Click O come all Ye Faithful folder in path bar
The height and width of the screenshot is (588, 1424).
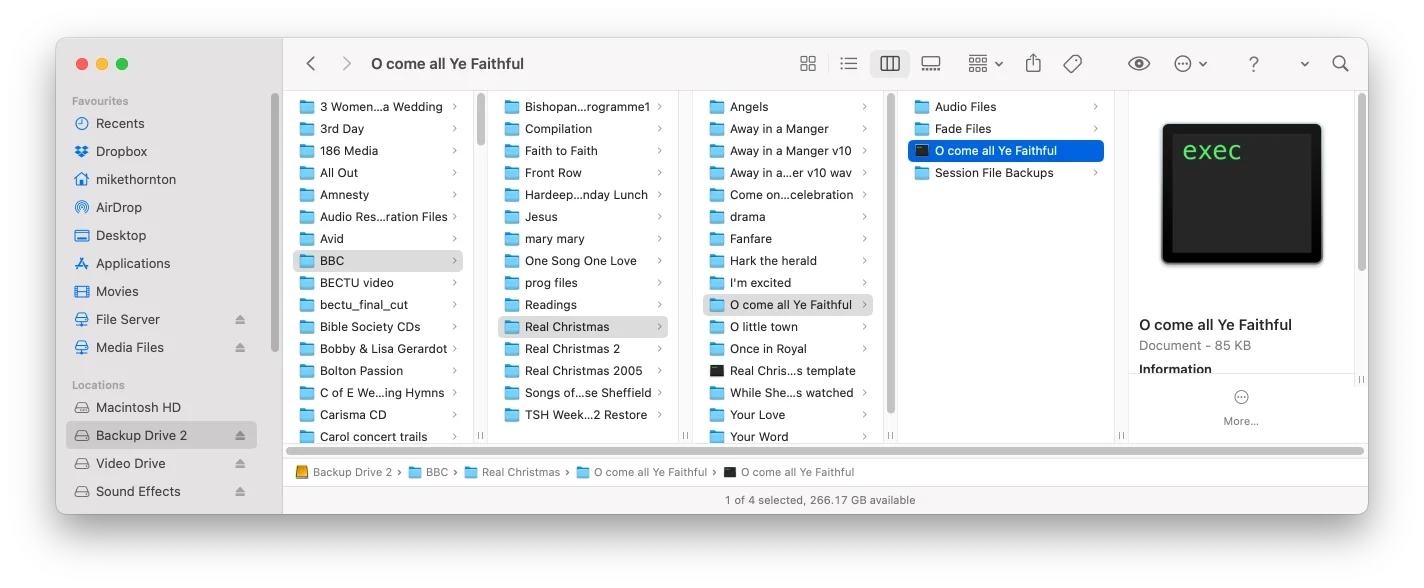(x=642, y=472)
